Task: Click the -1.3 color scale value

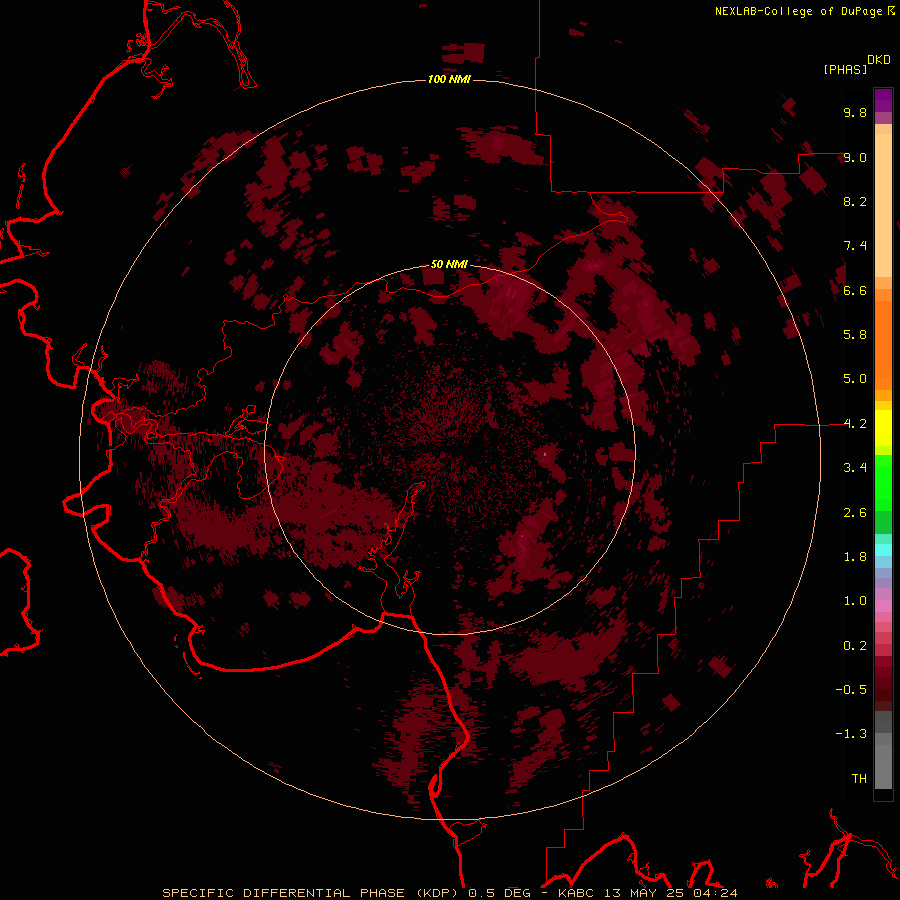Action: tap(851, 734)
